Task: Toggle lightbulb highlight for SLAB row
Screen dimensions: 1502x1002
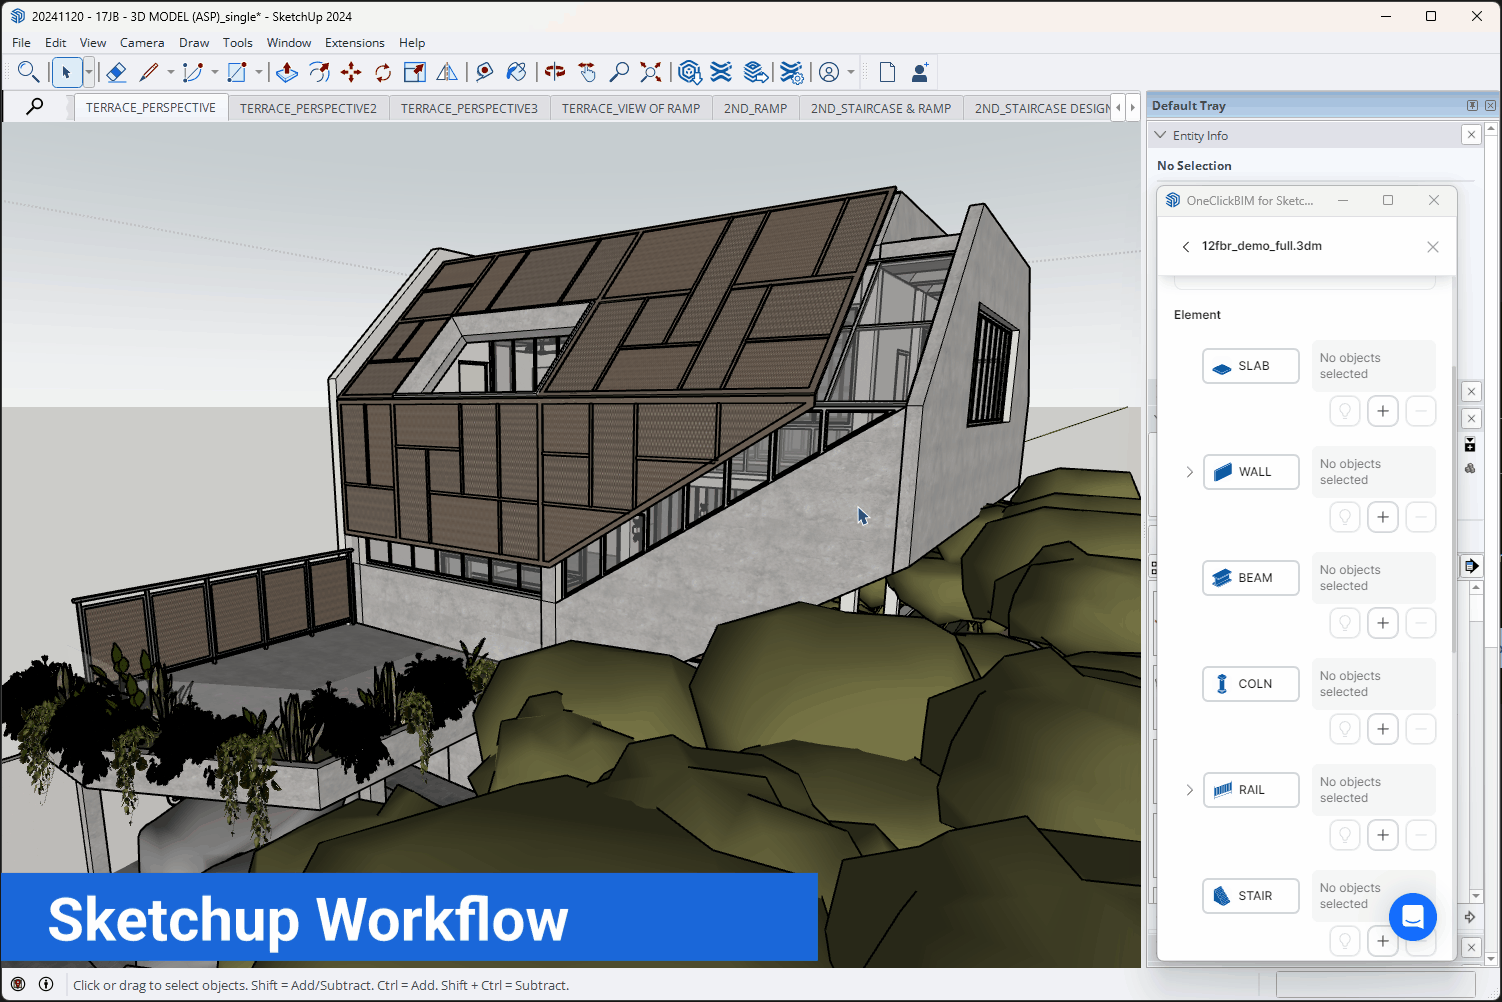Action: 1345,411
